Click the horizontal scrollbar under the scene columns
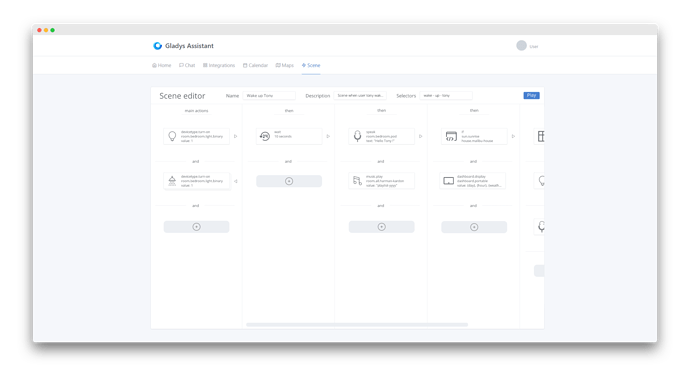The height and width of the screenshot is (367, 690). pyautogui.click(x=357, y=325)
